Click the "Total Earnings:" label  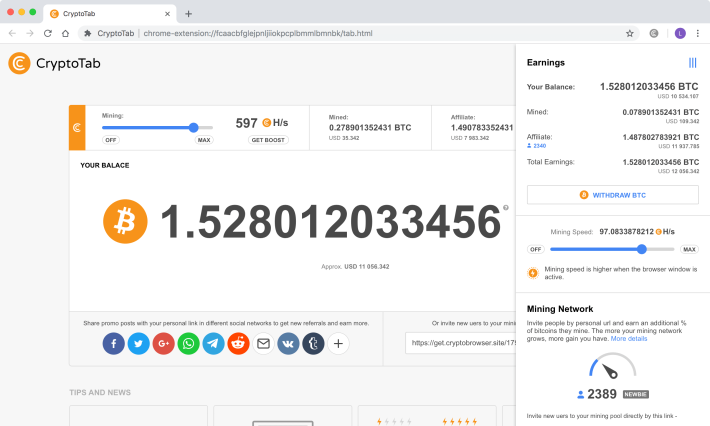point(551,162)
